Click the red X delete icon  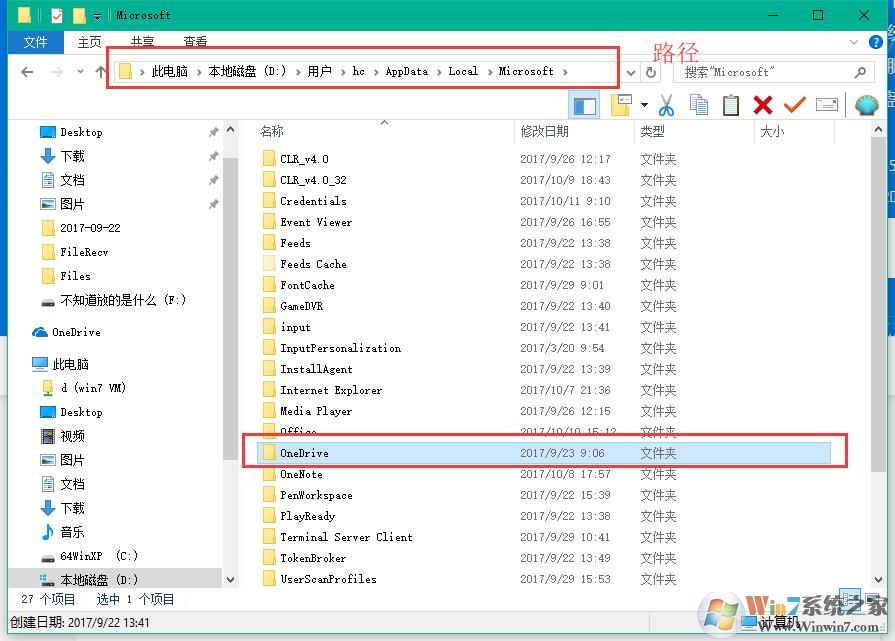[763, 104]
